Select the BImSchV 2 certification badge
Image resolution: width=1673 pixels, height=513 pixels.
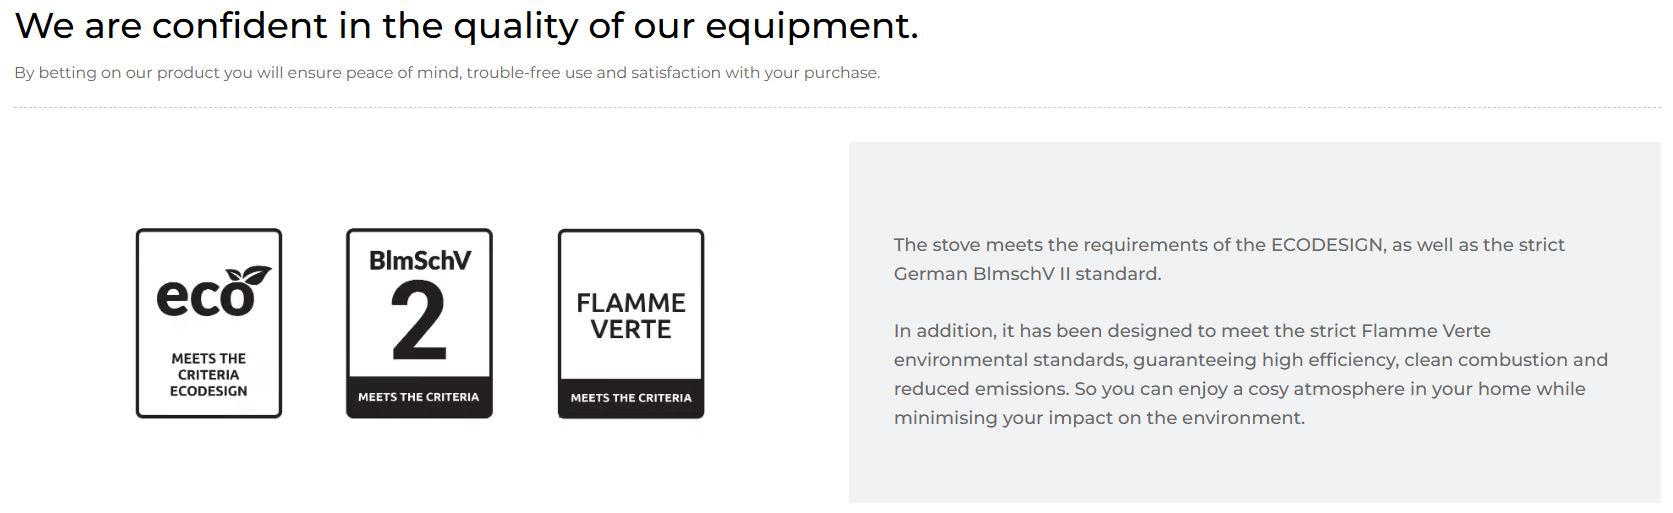[x=419, y=323]
